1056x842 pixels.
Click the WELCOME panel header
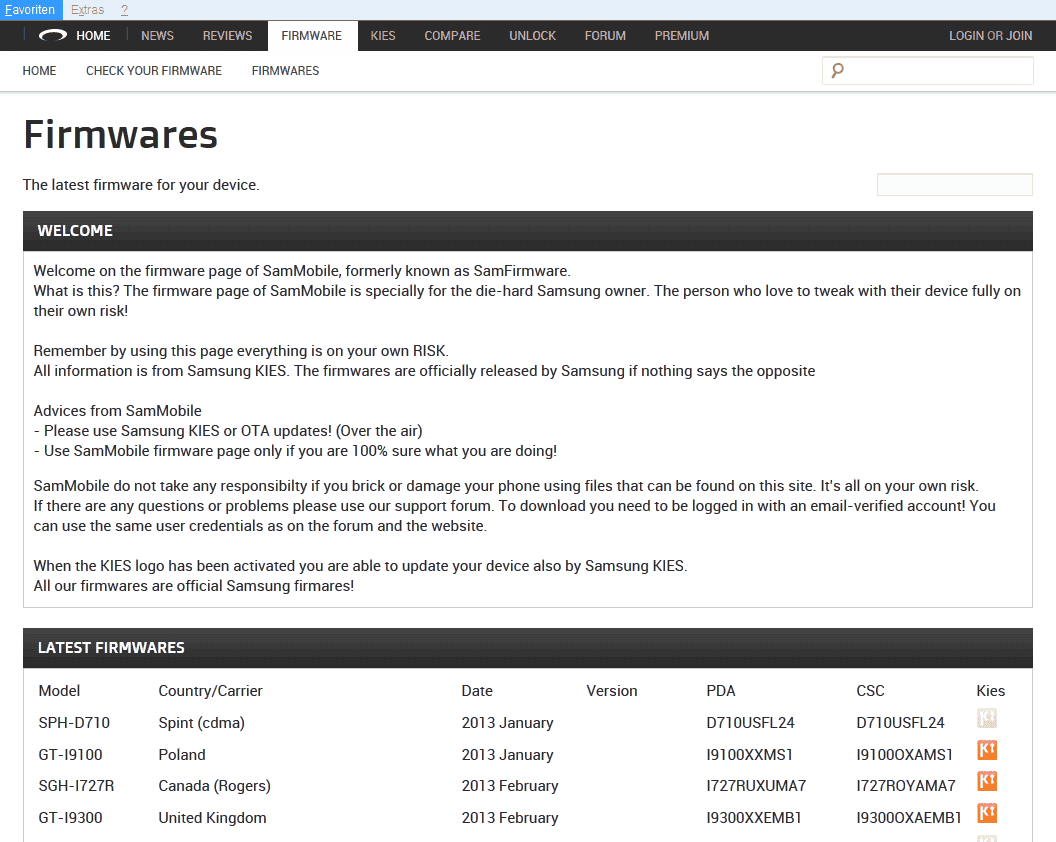pyautogui.click(x=527, y=231)
